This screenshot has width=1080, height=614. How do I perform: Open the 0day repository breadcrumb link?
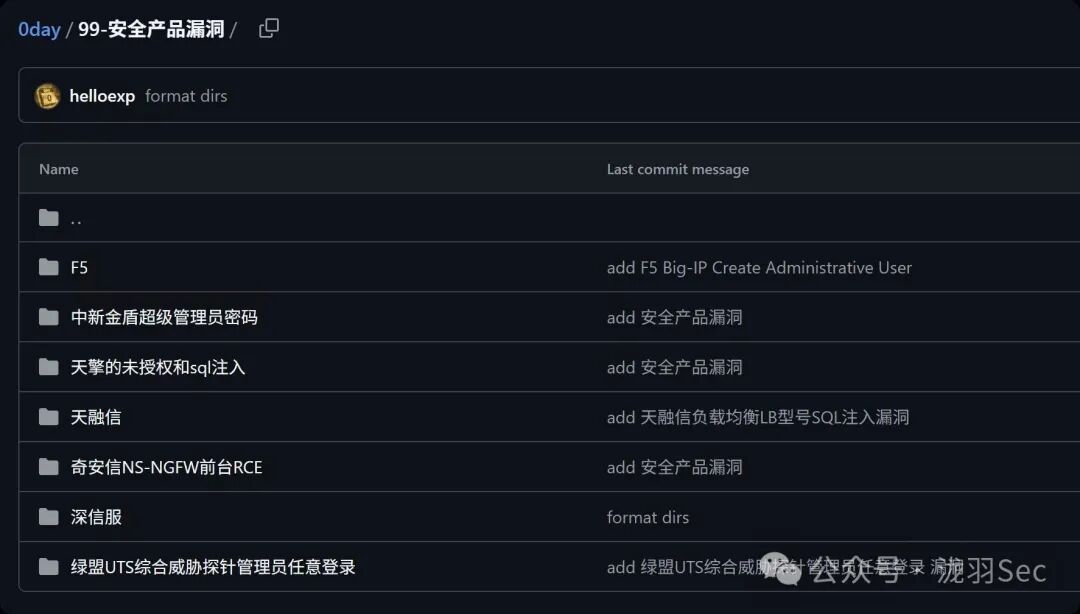coord(38,29)
